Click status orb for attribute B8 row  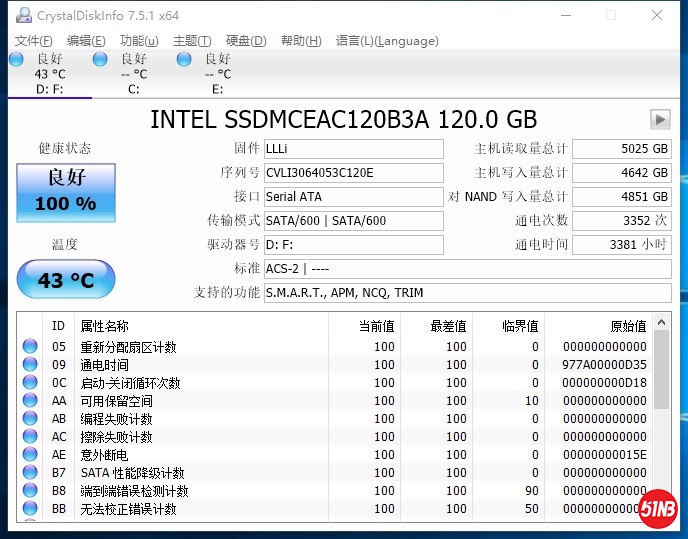[x=30, y=491]
